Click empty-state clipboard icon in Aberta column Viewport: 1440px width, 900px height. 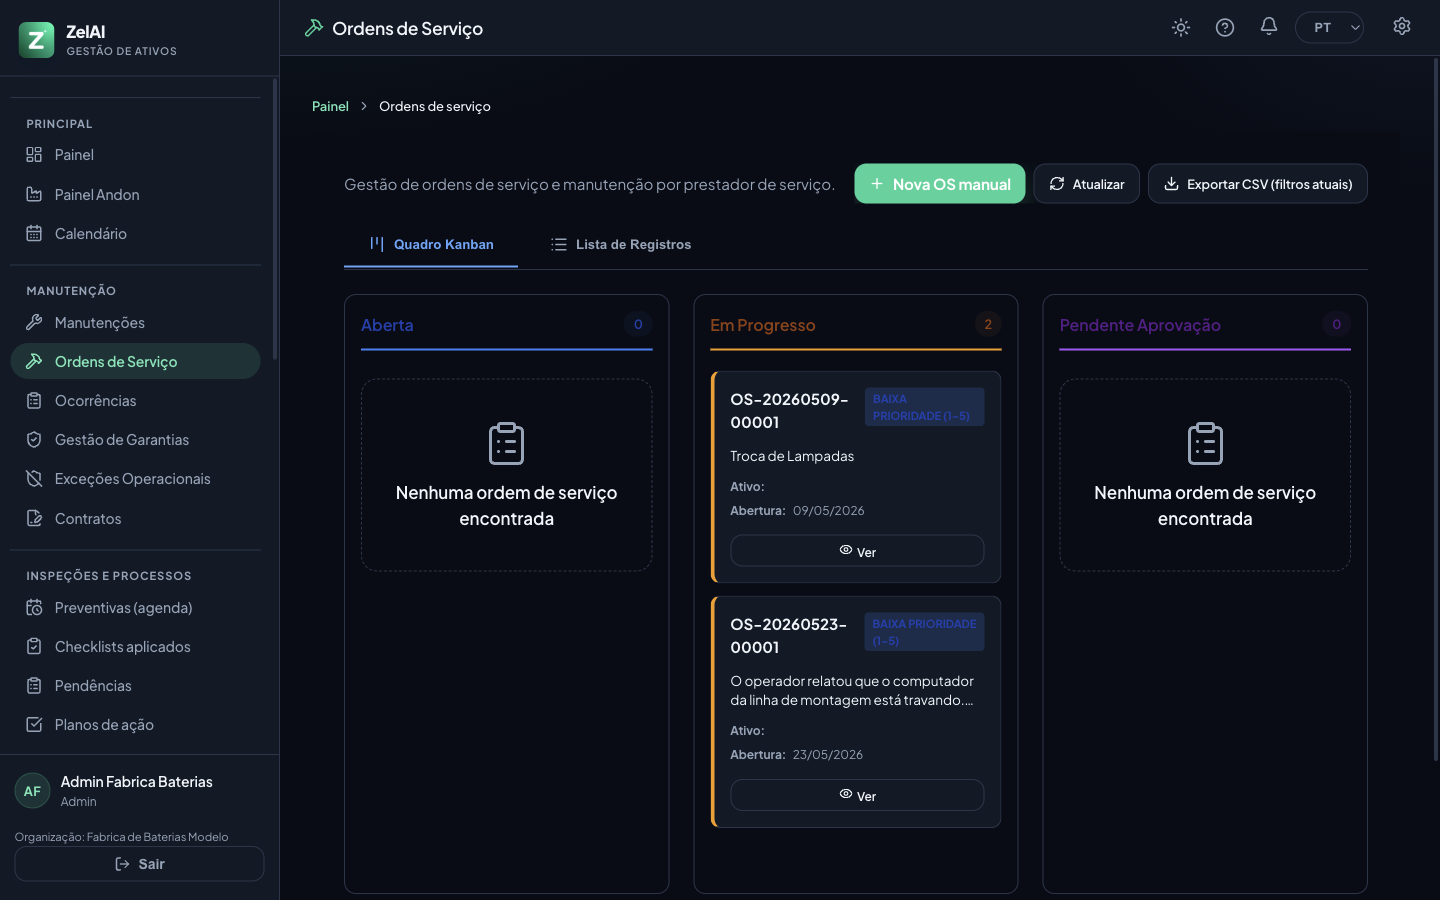(x=506, y=444)
